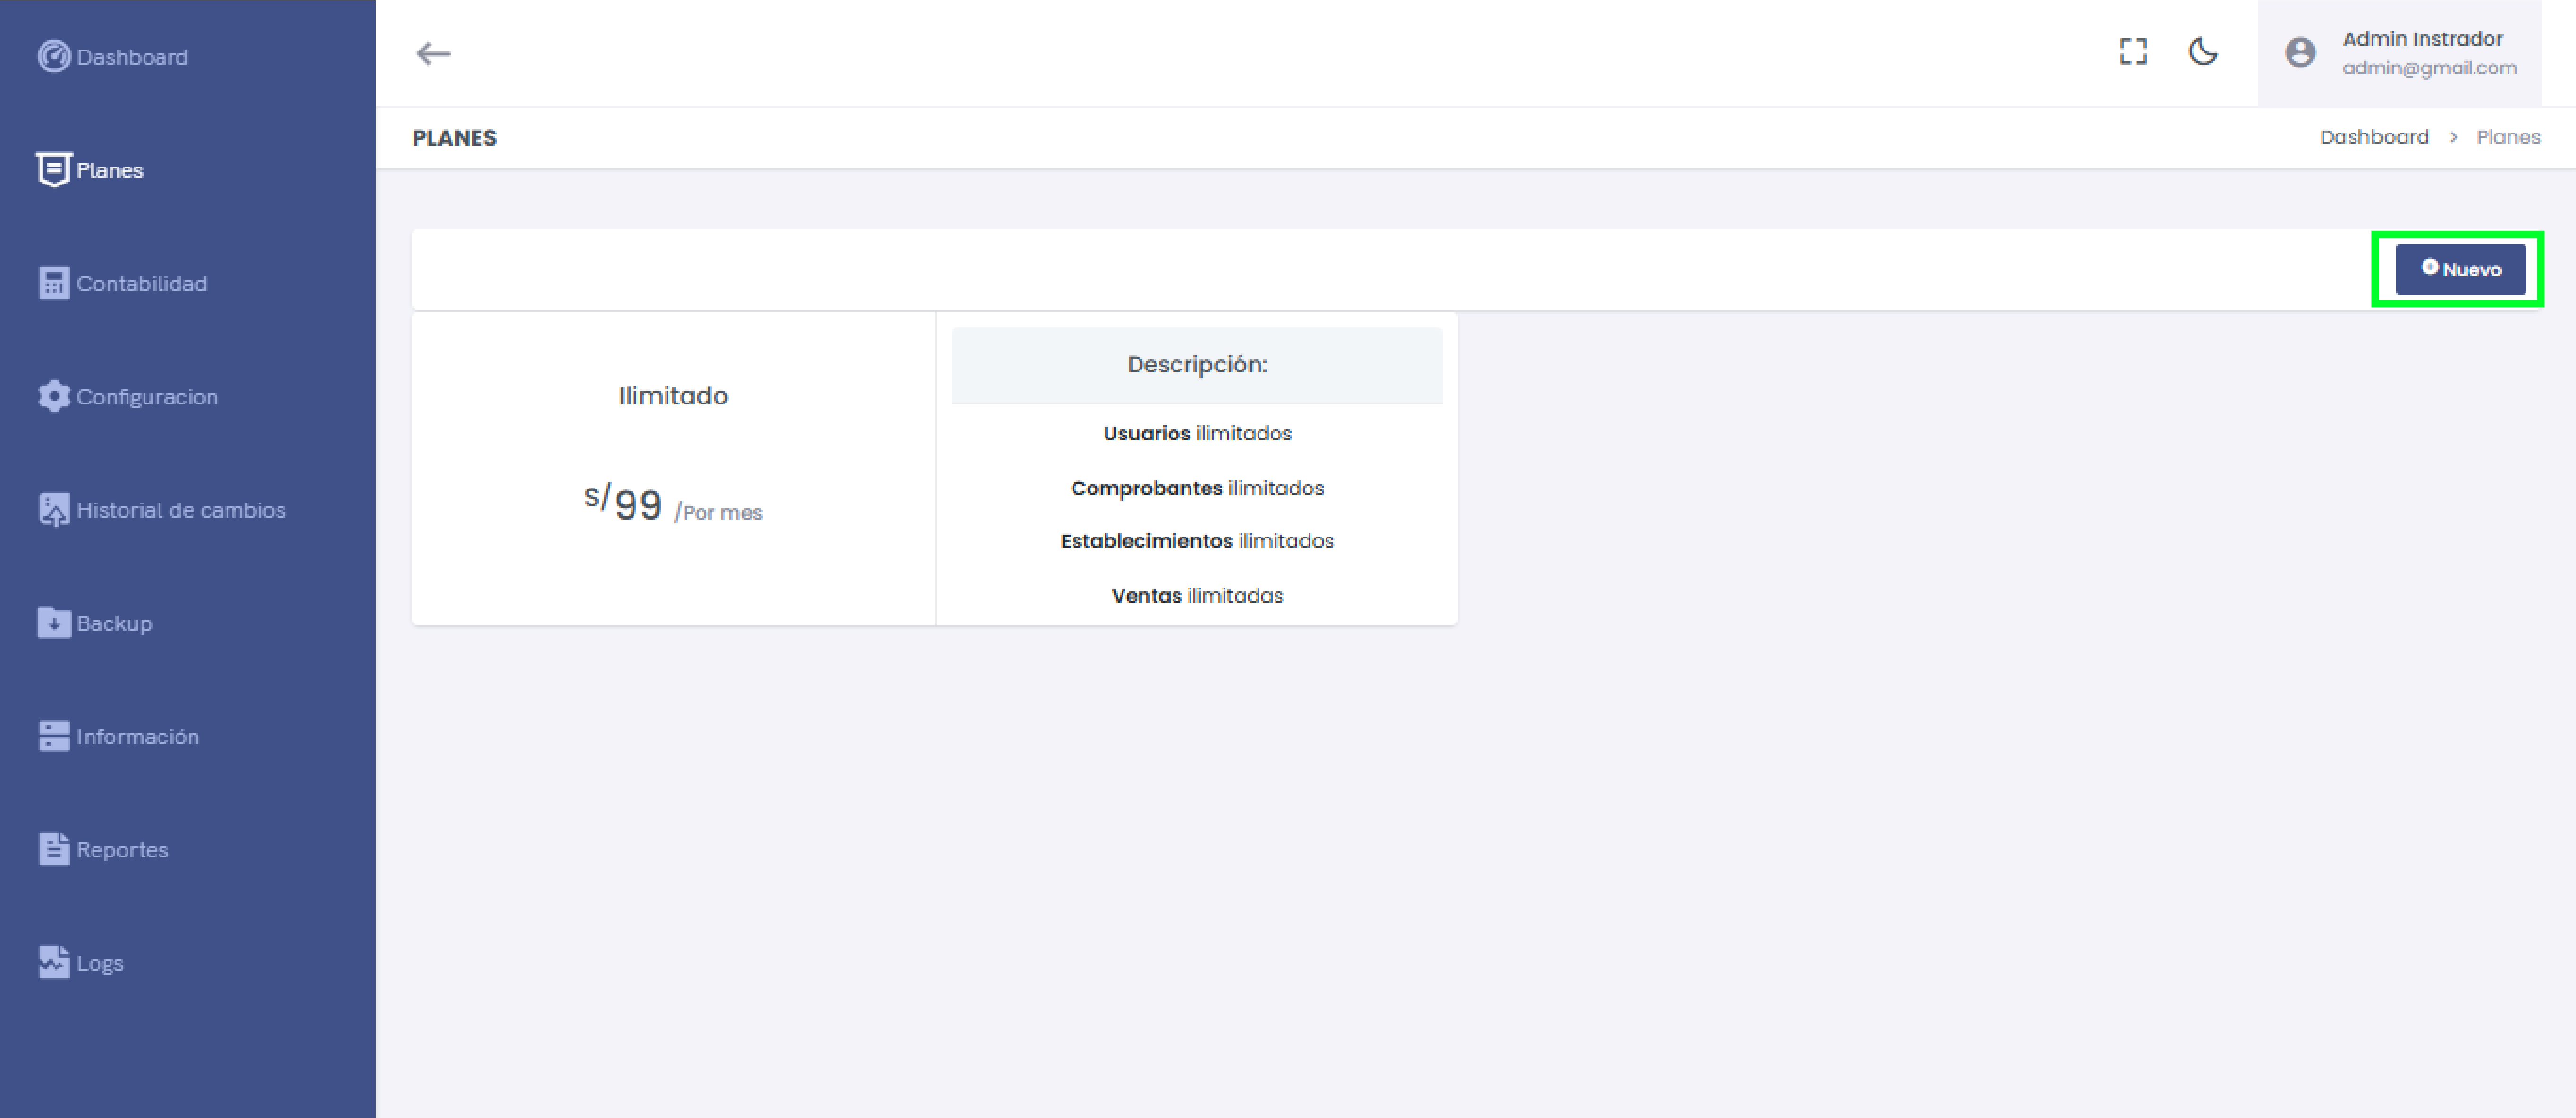Click the Información server icon
This screenshot has width=2576, height=1118.
pyautogui.click(x=53, y=736)
